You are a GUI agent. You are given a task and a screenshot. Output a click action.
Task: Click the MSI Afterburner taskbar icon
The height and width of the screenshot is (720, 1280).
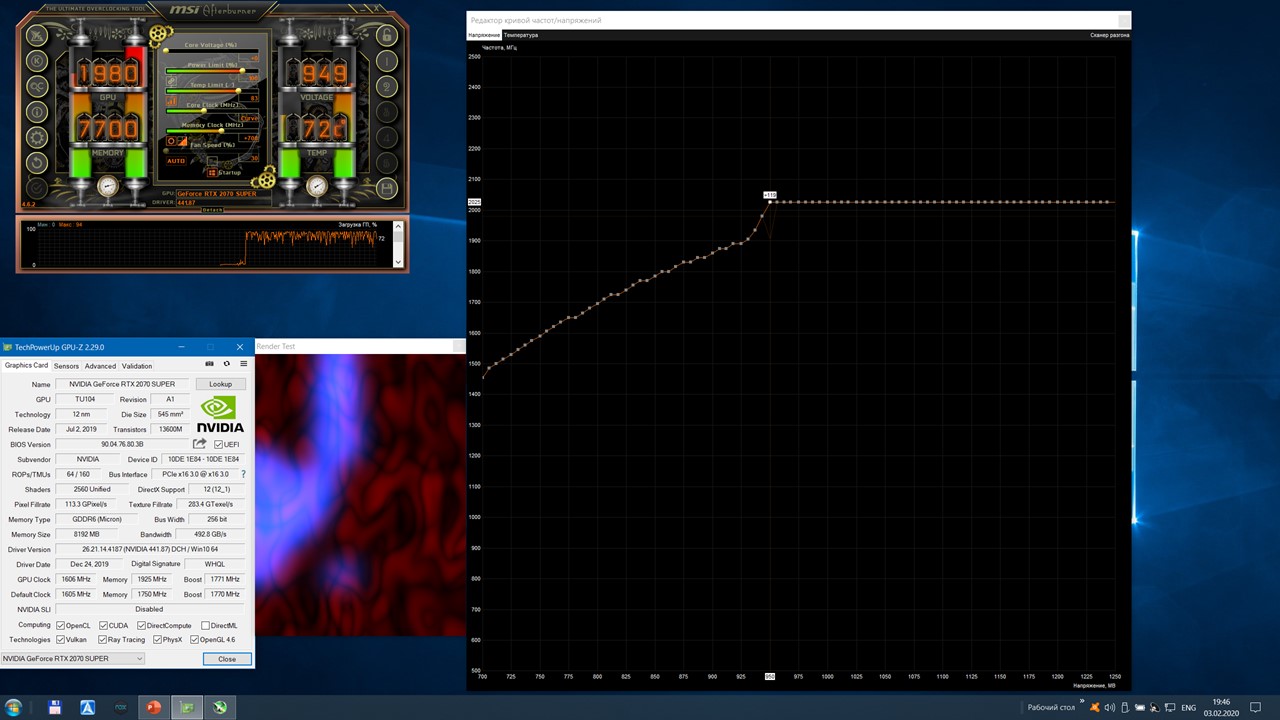220,707
